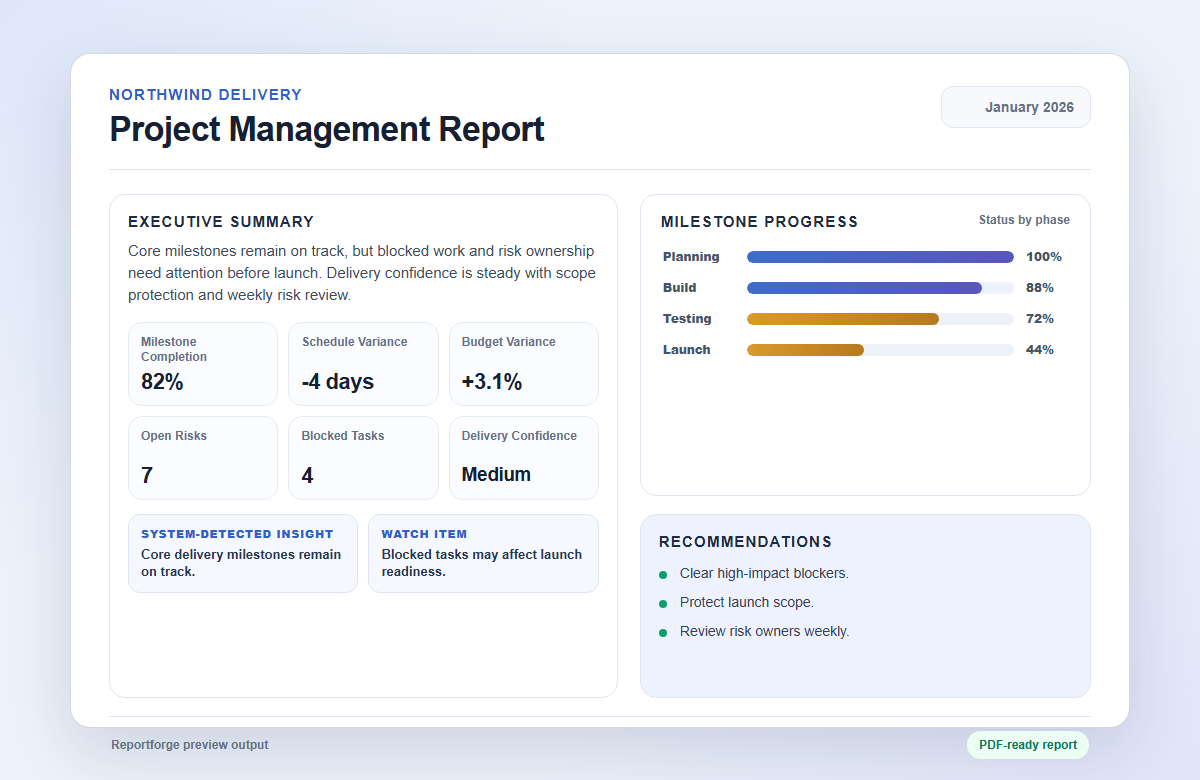Screen dimensions: 1200x780
Task: Click the Milestone Progress heading
Action: [x=760, y=222]
